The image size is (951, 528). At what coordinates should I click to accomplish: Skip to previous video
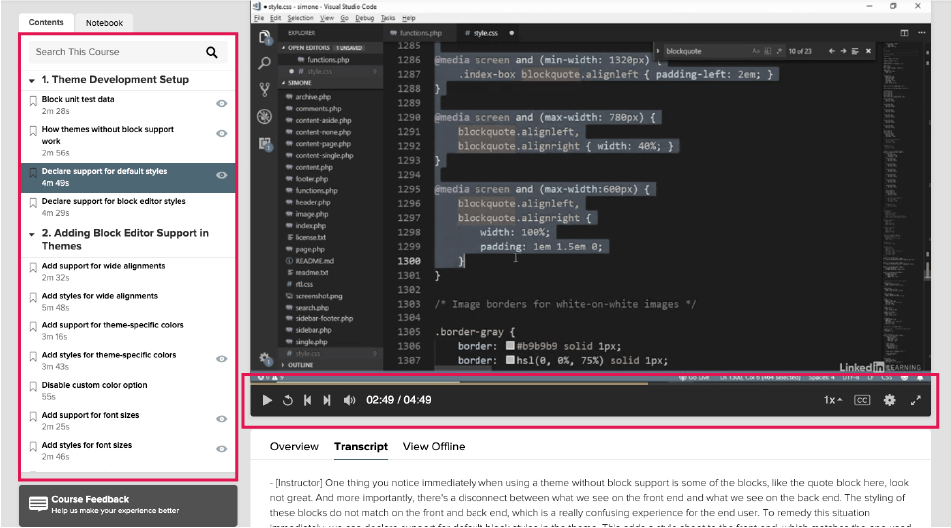pos(308,400)
